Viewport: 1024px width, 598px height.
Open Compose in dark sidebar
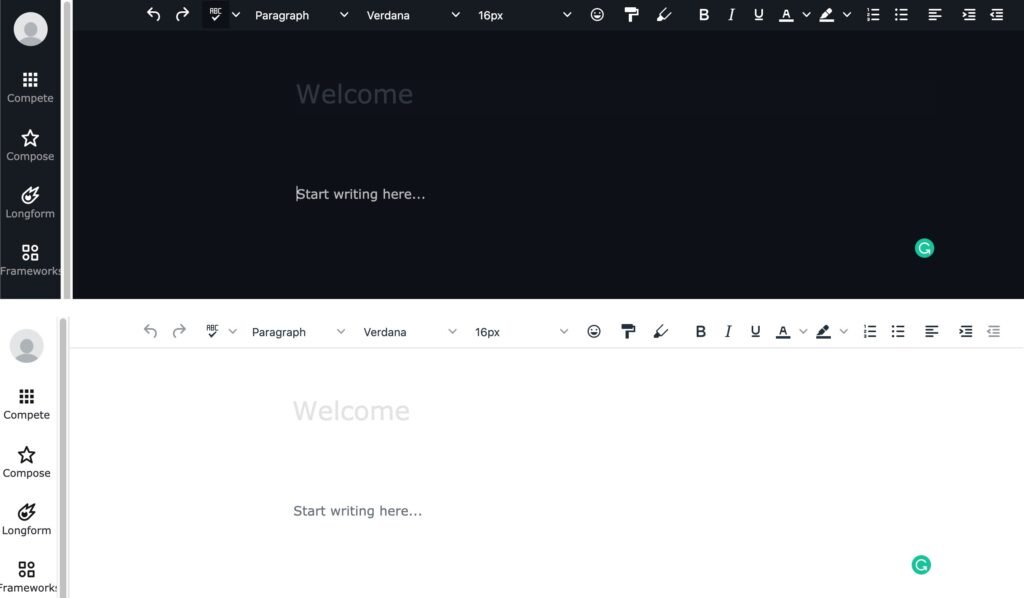click(x=30, y=146)
